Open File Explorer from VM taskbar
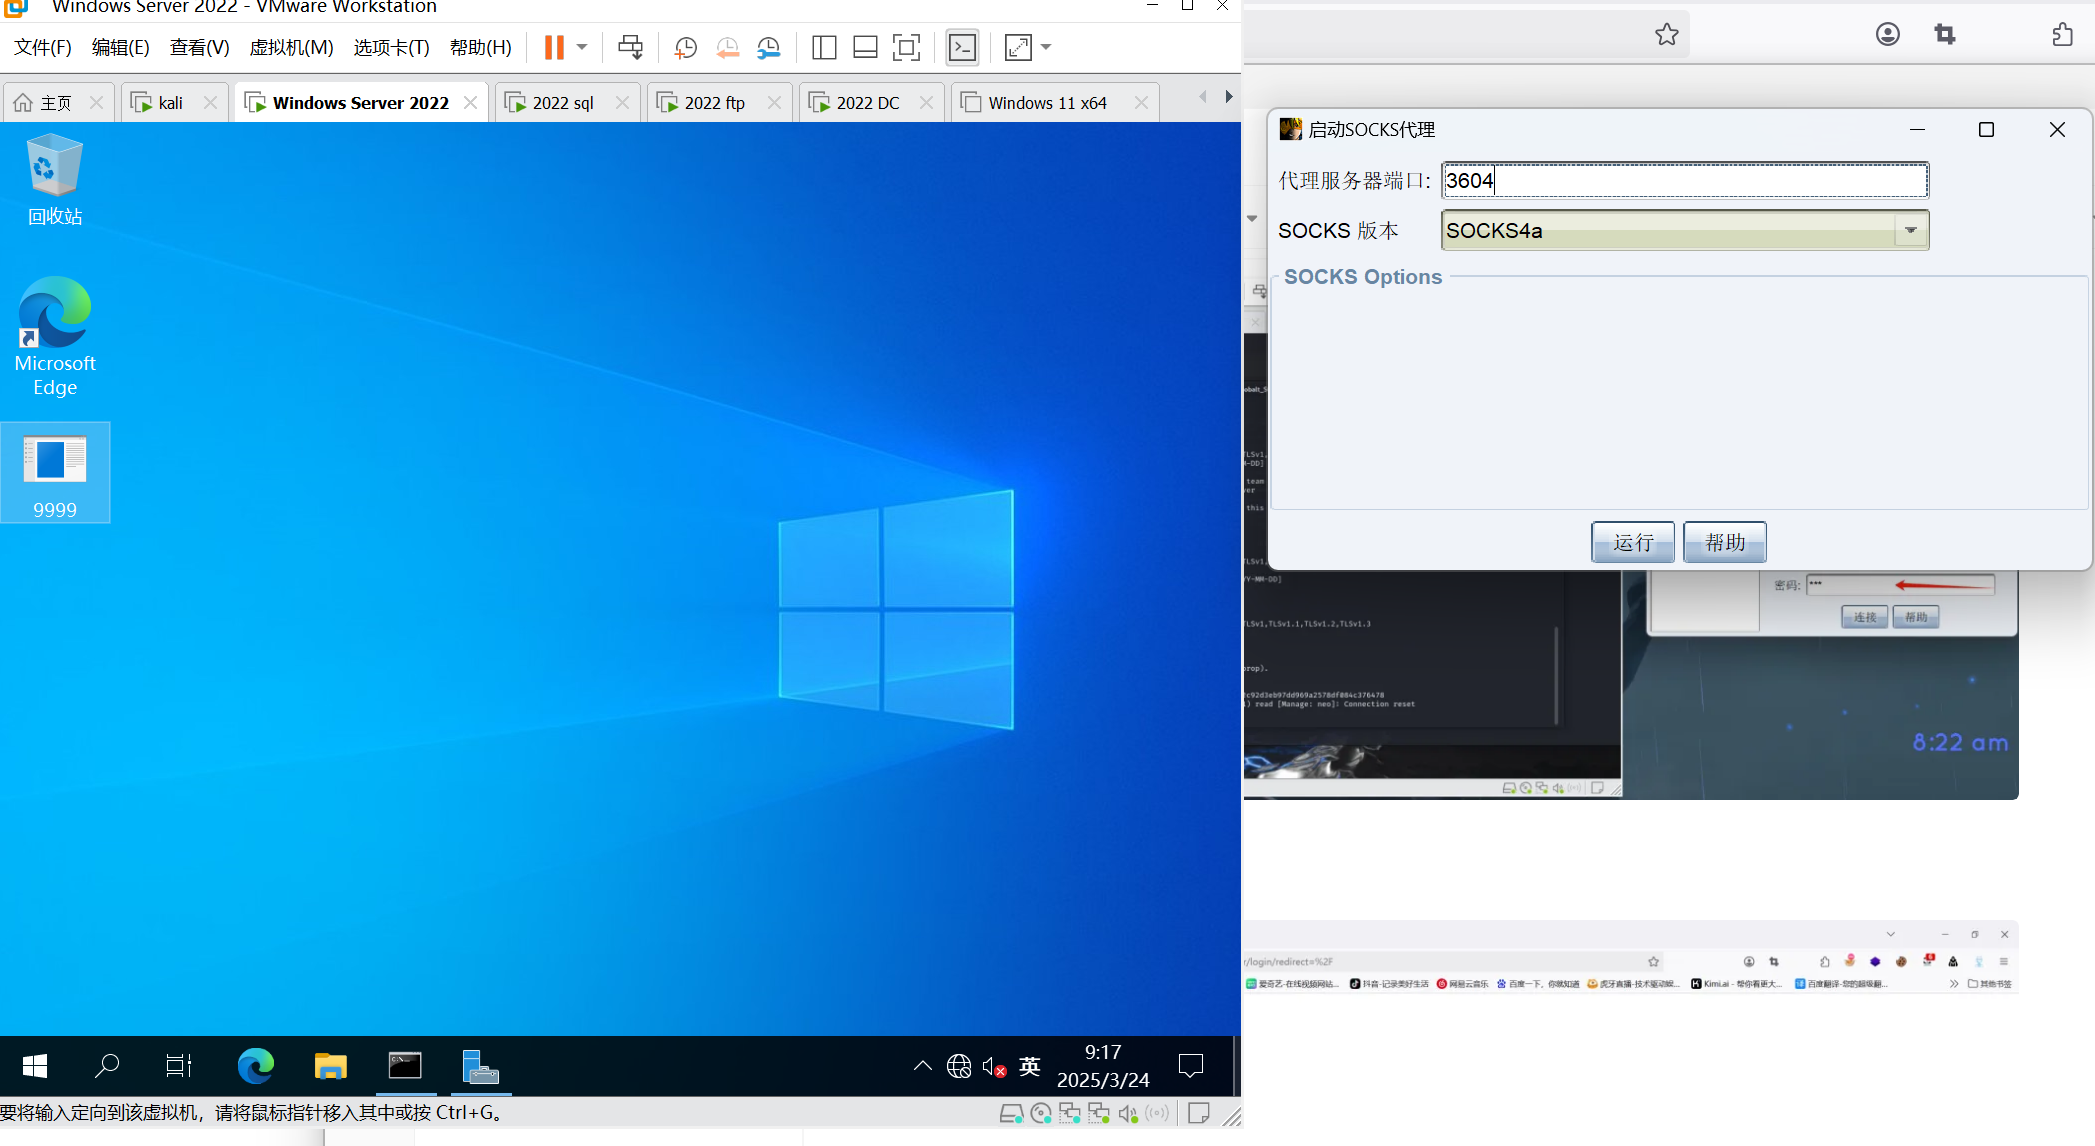The height and width of the screenshot is (1146, 2095). click(330, 1066)
